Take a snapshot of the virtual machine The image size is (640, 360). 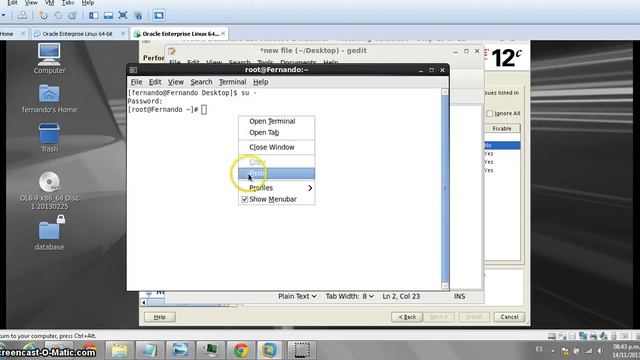(x=44, y=16)
